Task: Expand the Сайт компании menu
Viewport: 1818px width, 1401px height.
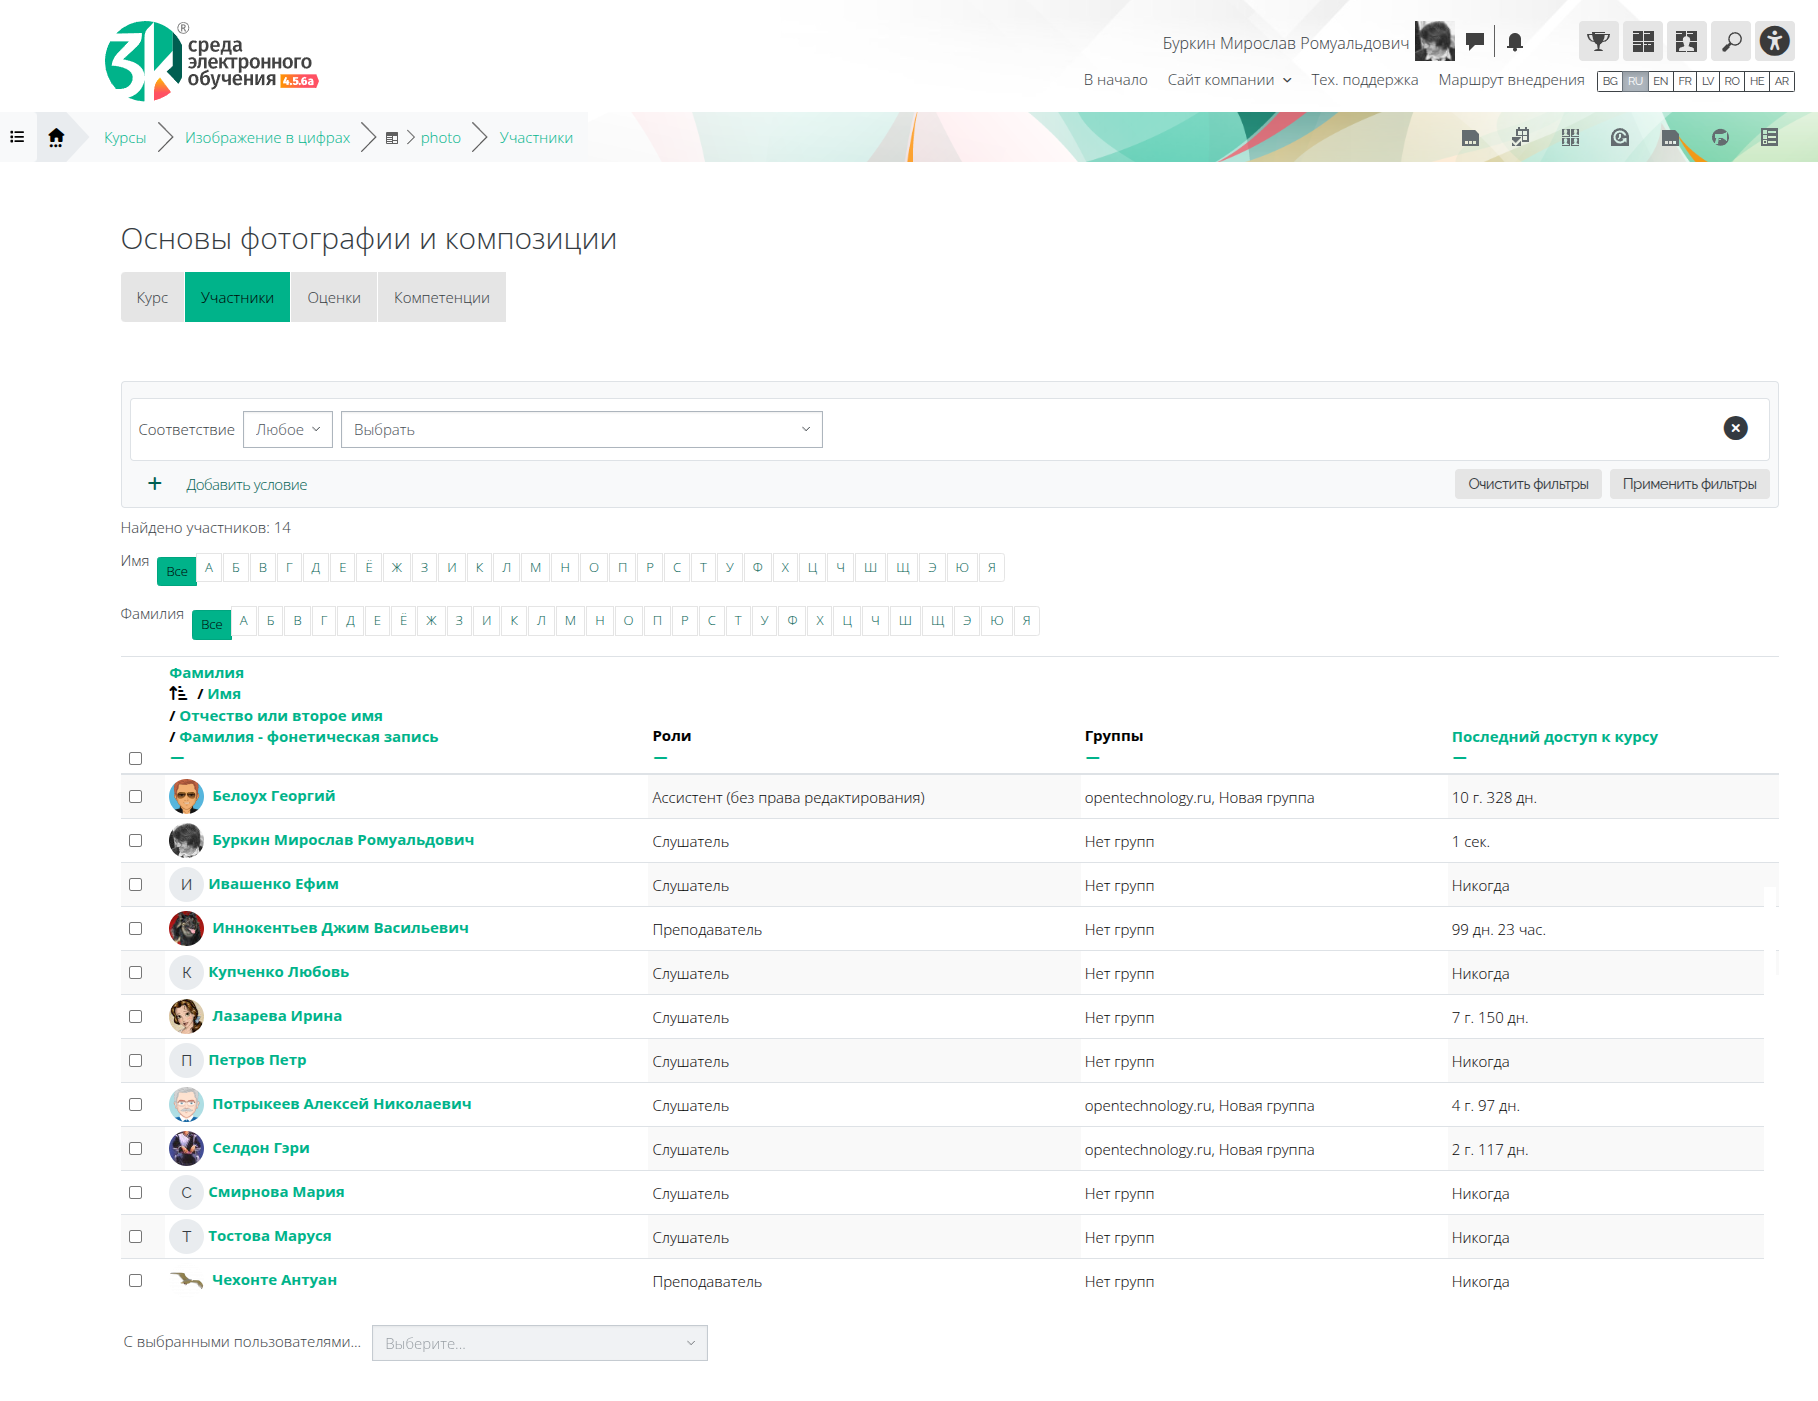Action: click(x=1229, y=80)
